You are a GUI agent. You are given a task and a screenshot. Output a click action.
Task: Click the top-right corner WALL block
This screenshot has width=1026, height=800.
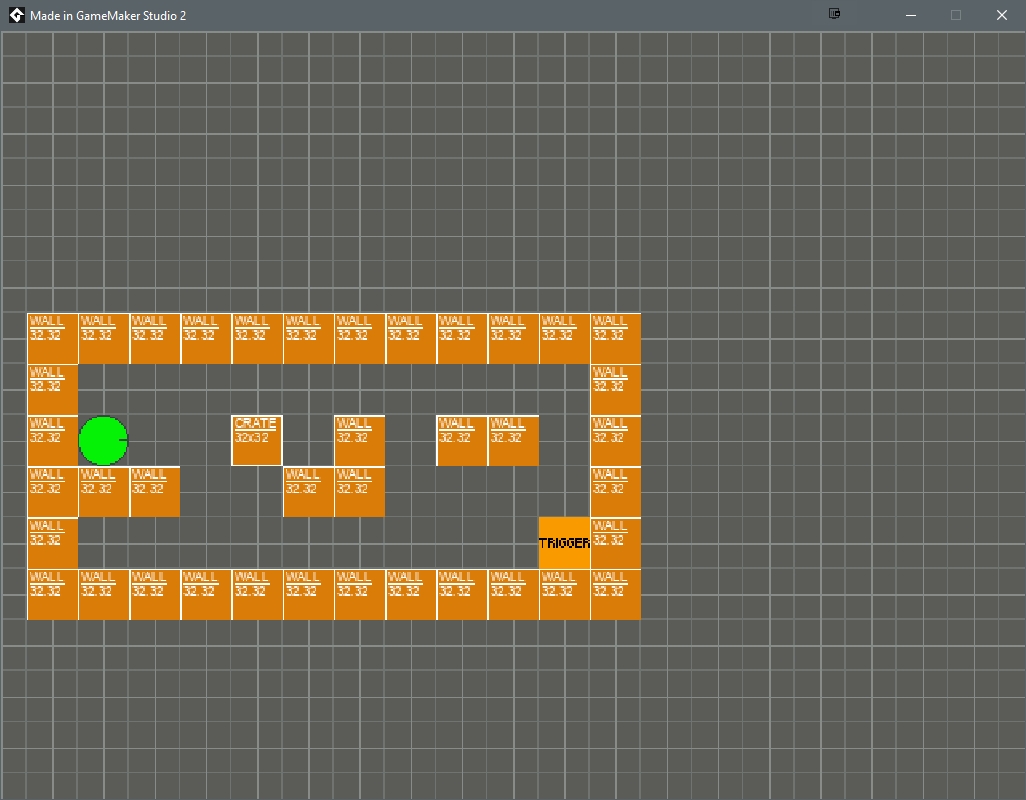tap(613, 338)
